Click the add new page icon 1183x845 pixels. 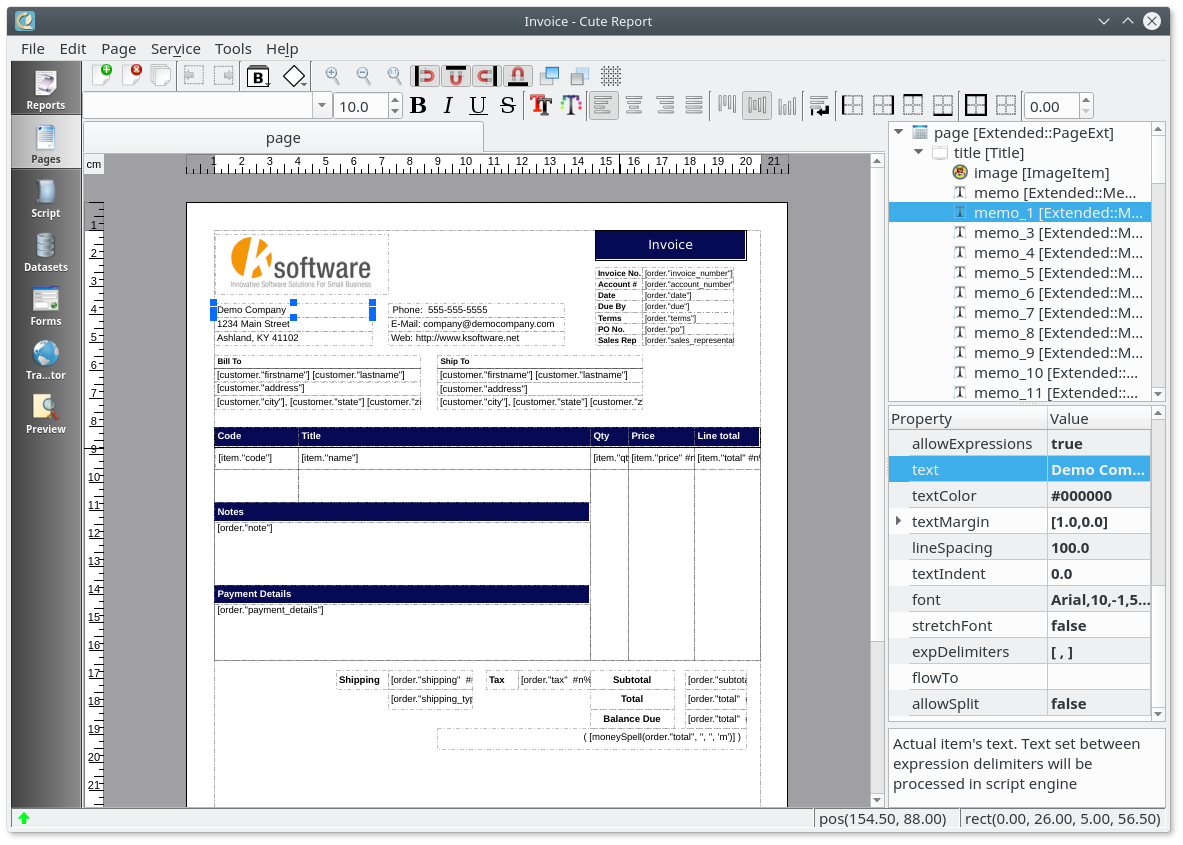point(102,76)
